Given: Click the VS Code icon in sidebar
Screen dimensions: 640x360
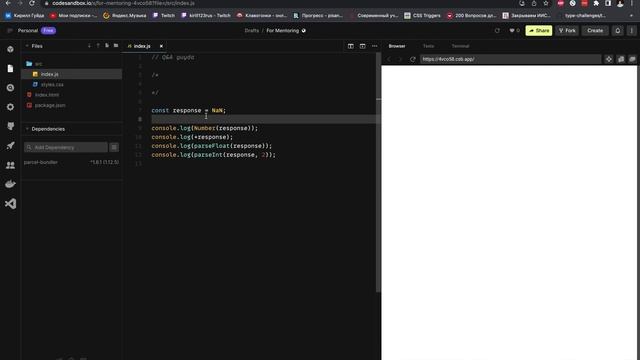Looking at the screenshot, I should coord(10,203).
